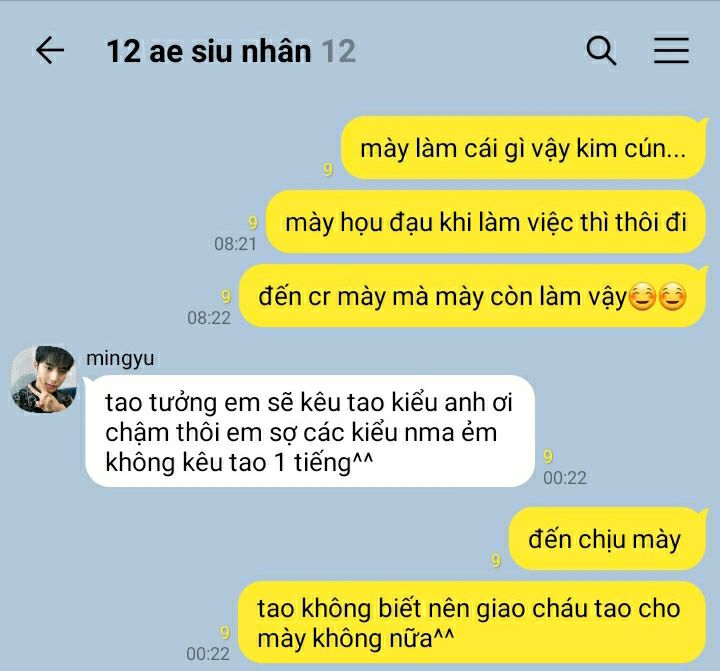Select message 'tao không biết nên giao cháu'
720x671 pixels.
pos(472,623)
